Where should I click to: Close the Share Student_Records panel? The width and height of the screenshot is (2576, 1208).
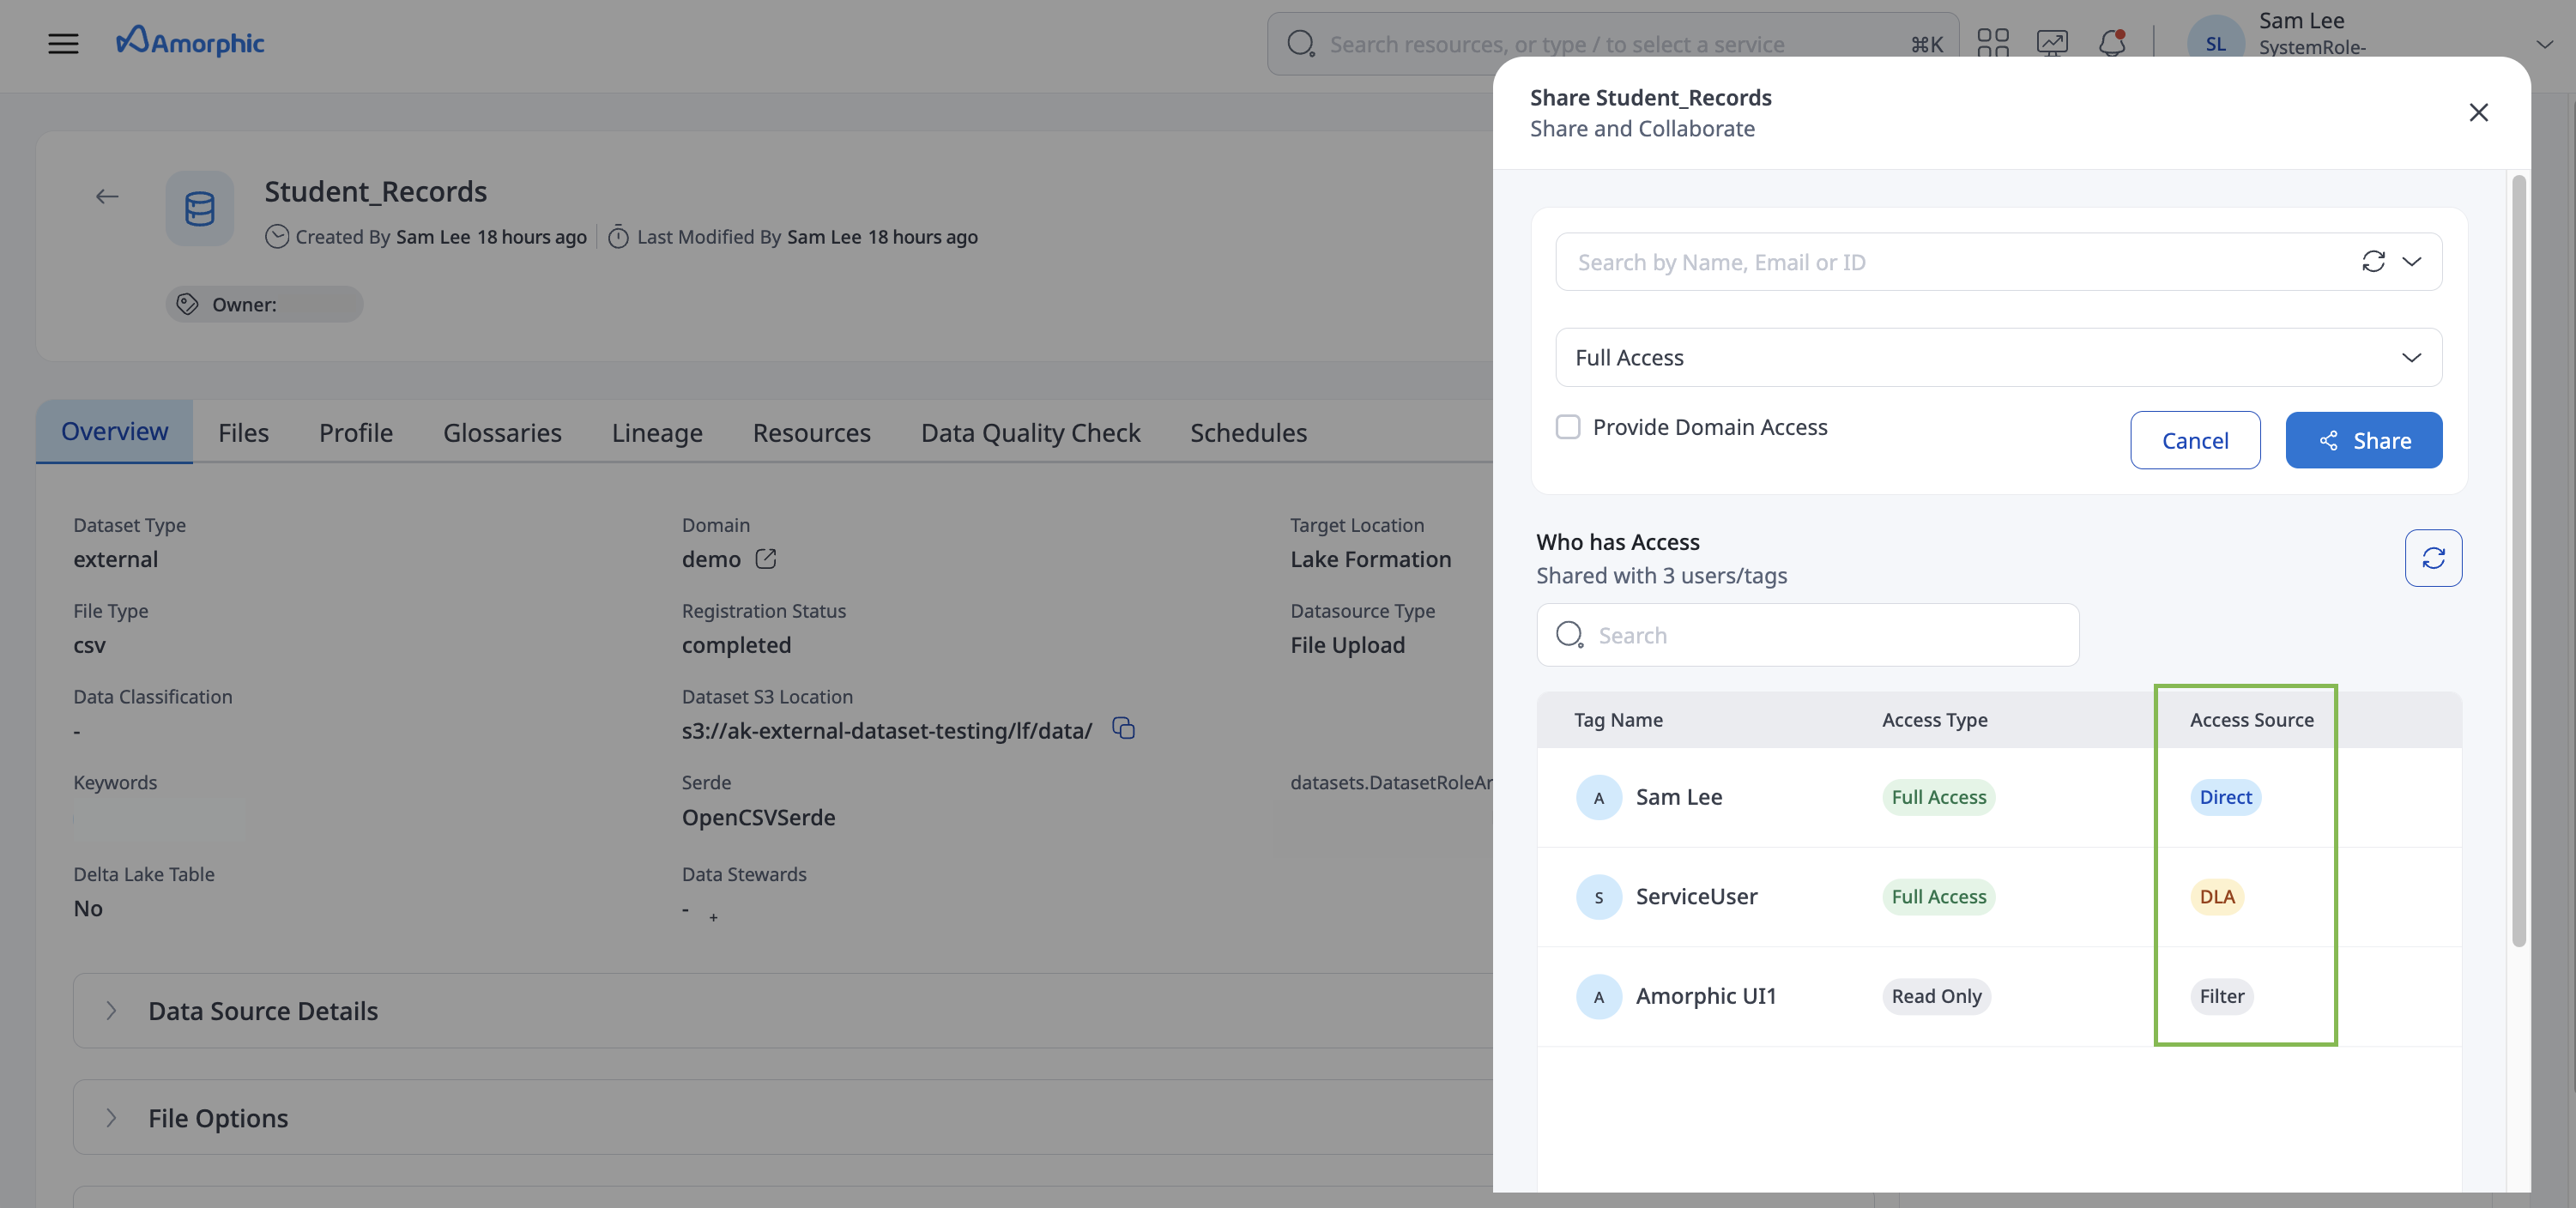point(2478,113)
